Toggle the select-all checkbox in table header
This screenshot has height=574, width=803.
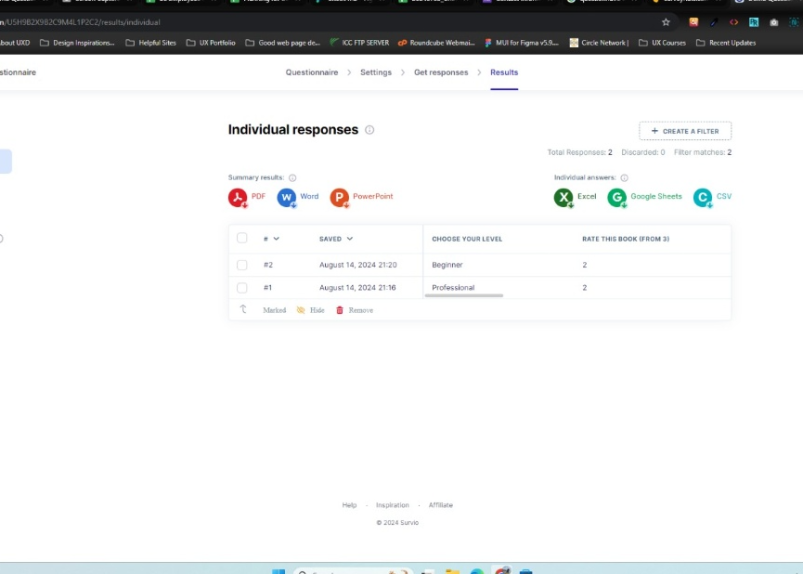point(242,238)
